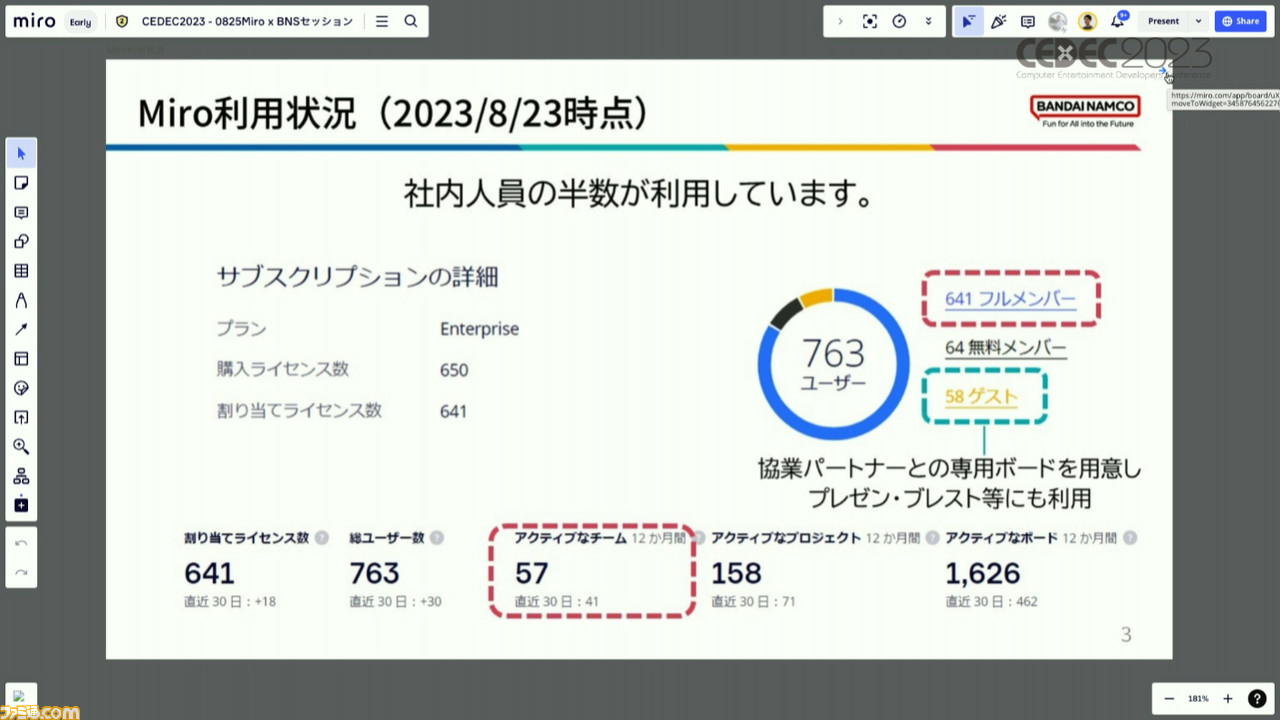Click the BANDAI NAMCO logo on slide
Screen dimensions: 1280x720
(1085, 111)
